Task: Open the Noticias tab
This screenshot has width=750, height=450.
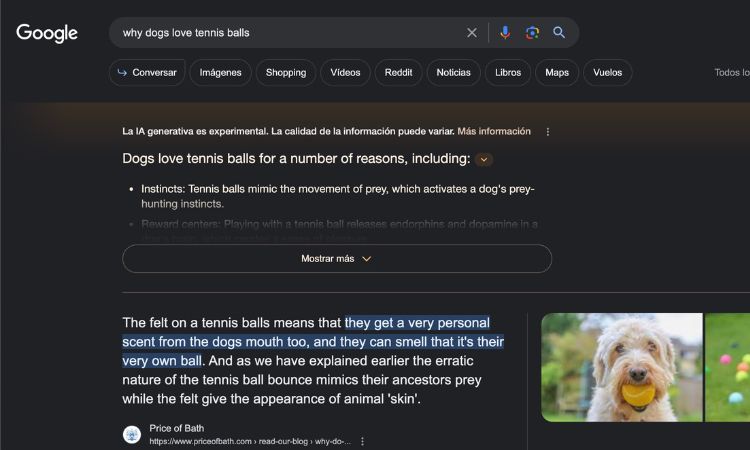Action: click(453, 73)
